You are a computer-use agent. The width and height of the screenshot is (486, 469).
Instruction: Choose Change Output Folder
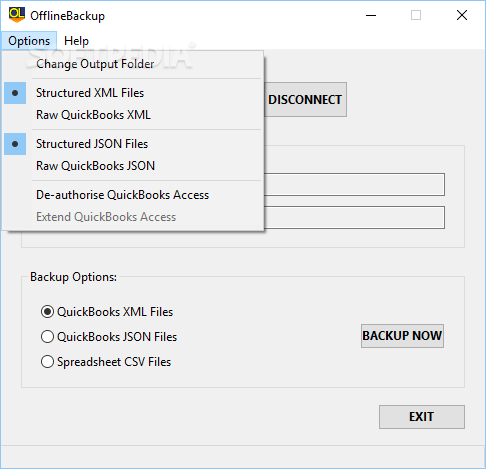click(x=133, y=64)
